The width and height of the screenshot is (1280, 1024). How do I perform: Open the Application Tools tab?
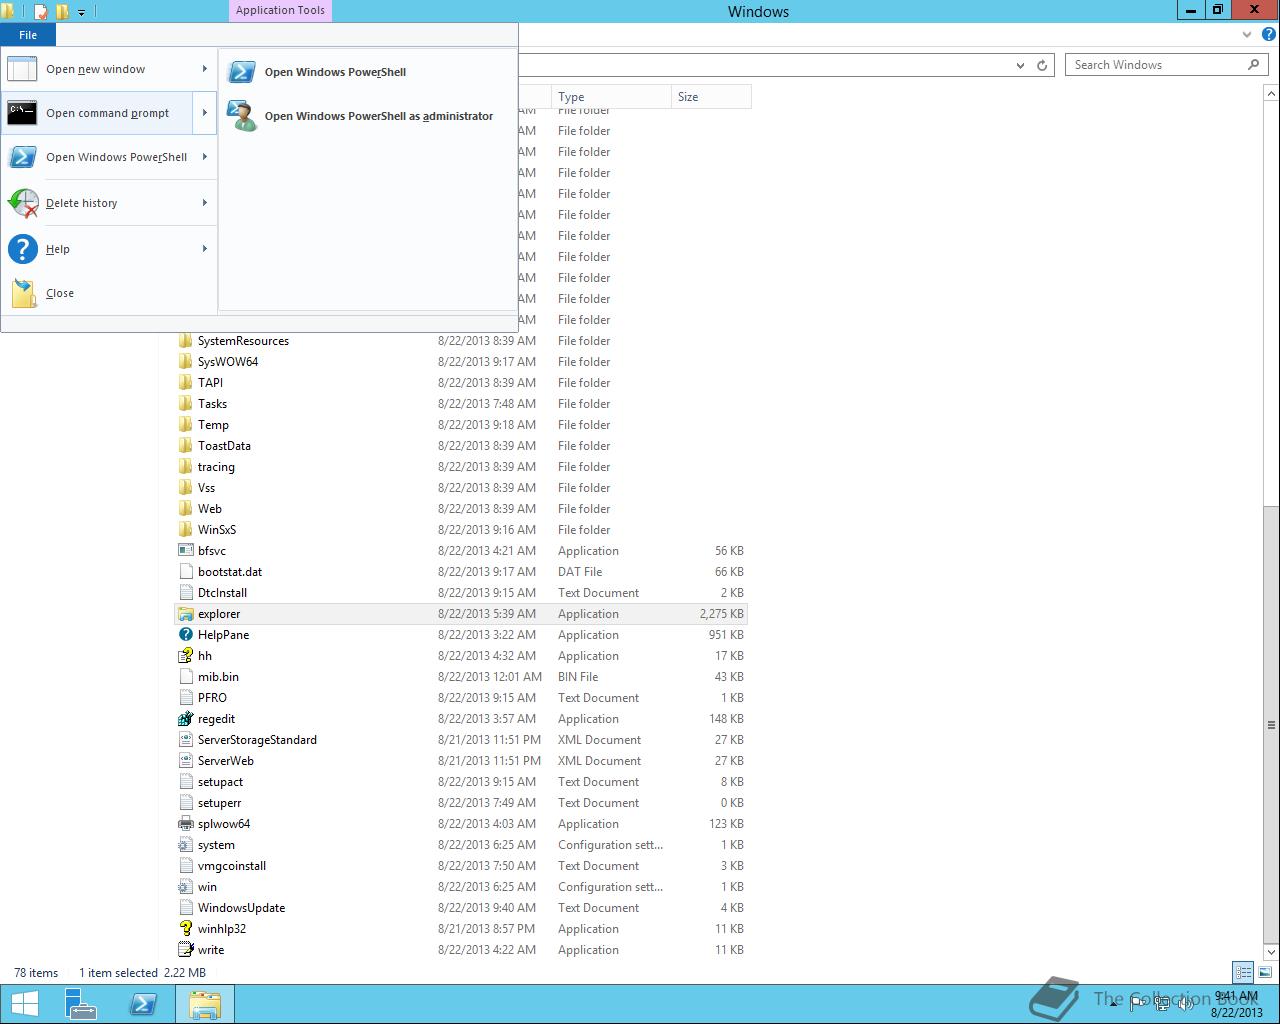click(x=280, y=11)
